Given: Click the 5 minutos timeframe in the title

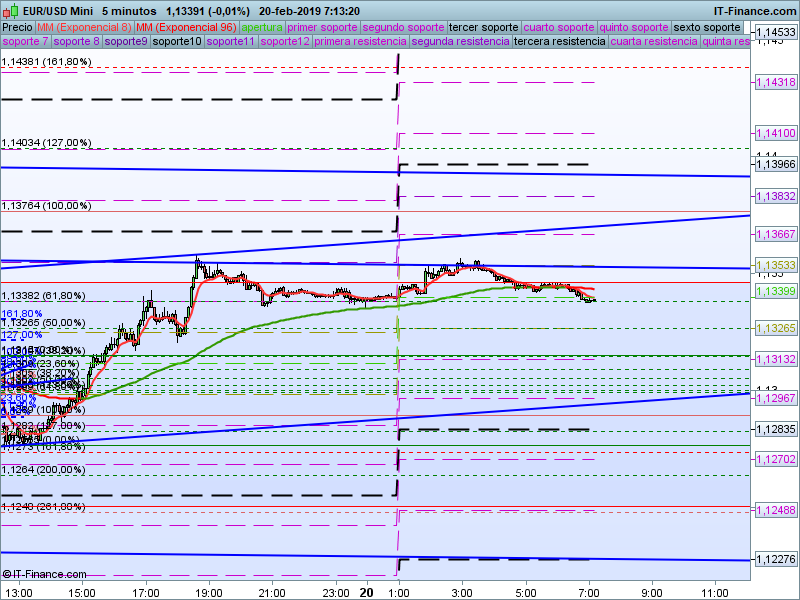Looking at the screenshot, I should tap(130, 11).
